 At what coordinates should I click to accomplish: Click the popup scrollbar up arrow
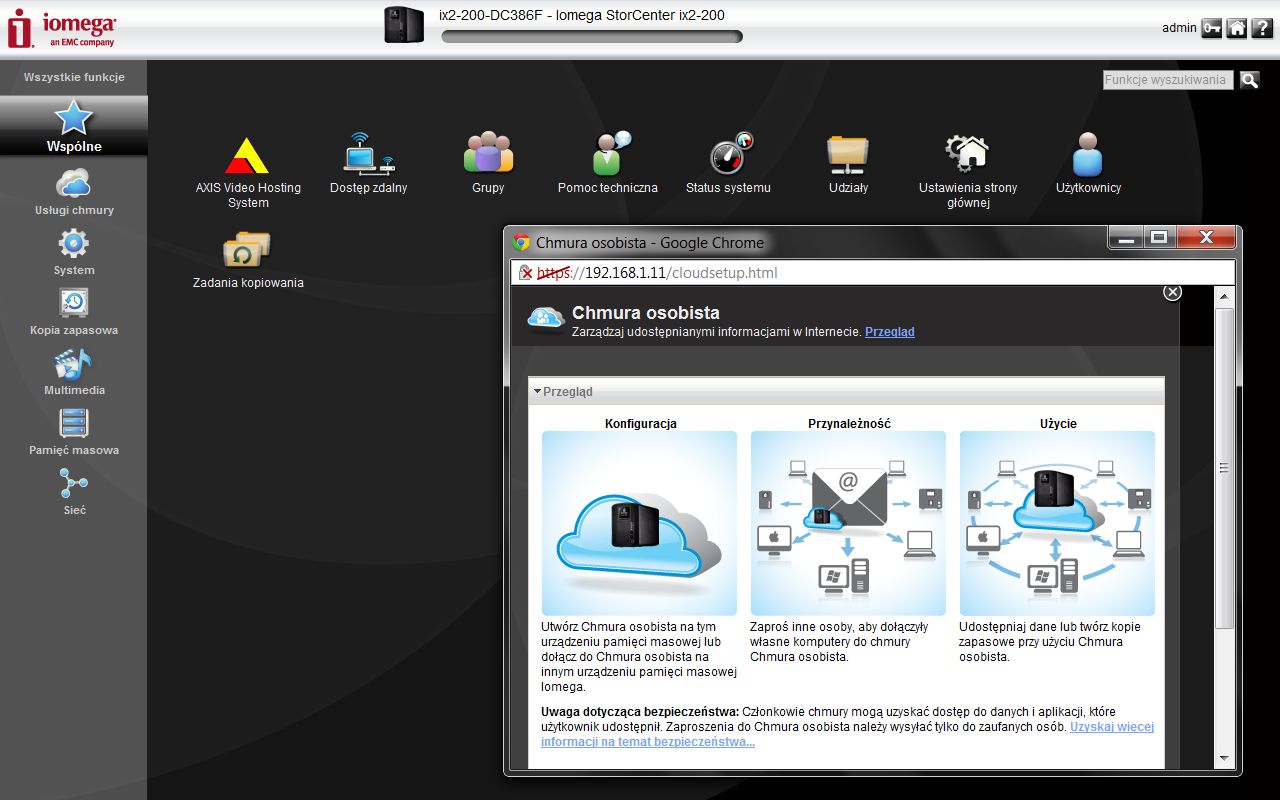pyautogui.click(x=1225, y=296)
